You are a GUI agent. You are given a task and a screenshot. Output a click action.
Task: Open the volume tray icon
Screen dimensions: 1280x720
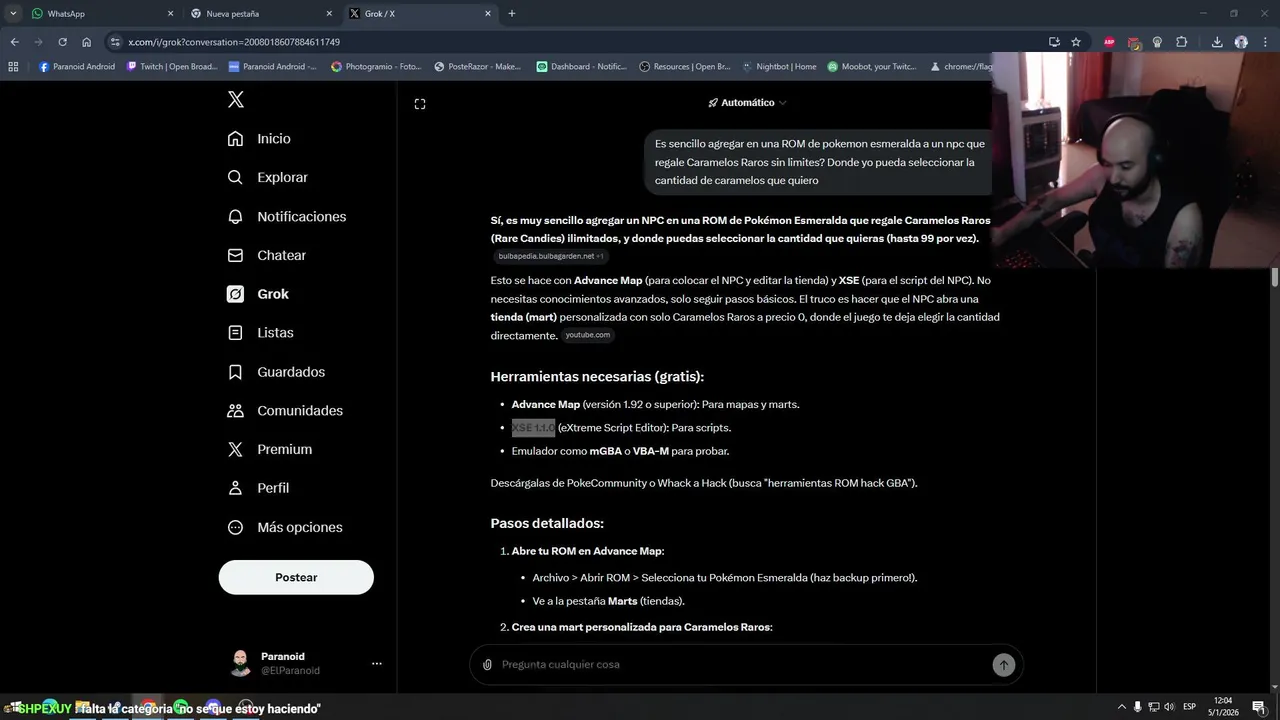[x=1170, y=707]
